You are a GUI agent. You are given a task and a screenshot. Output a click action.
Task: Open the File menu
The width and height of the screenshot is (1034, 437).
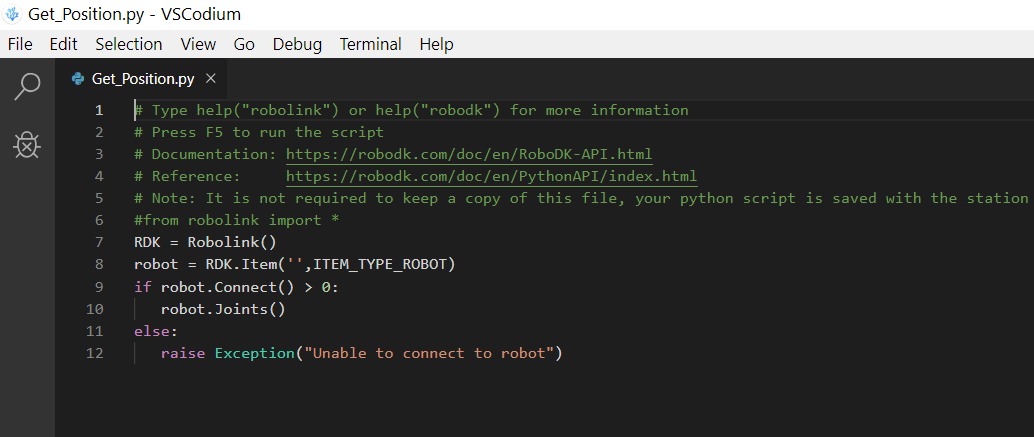[x=20, y=44]
